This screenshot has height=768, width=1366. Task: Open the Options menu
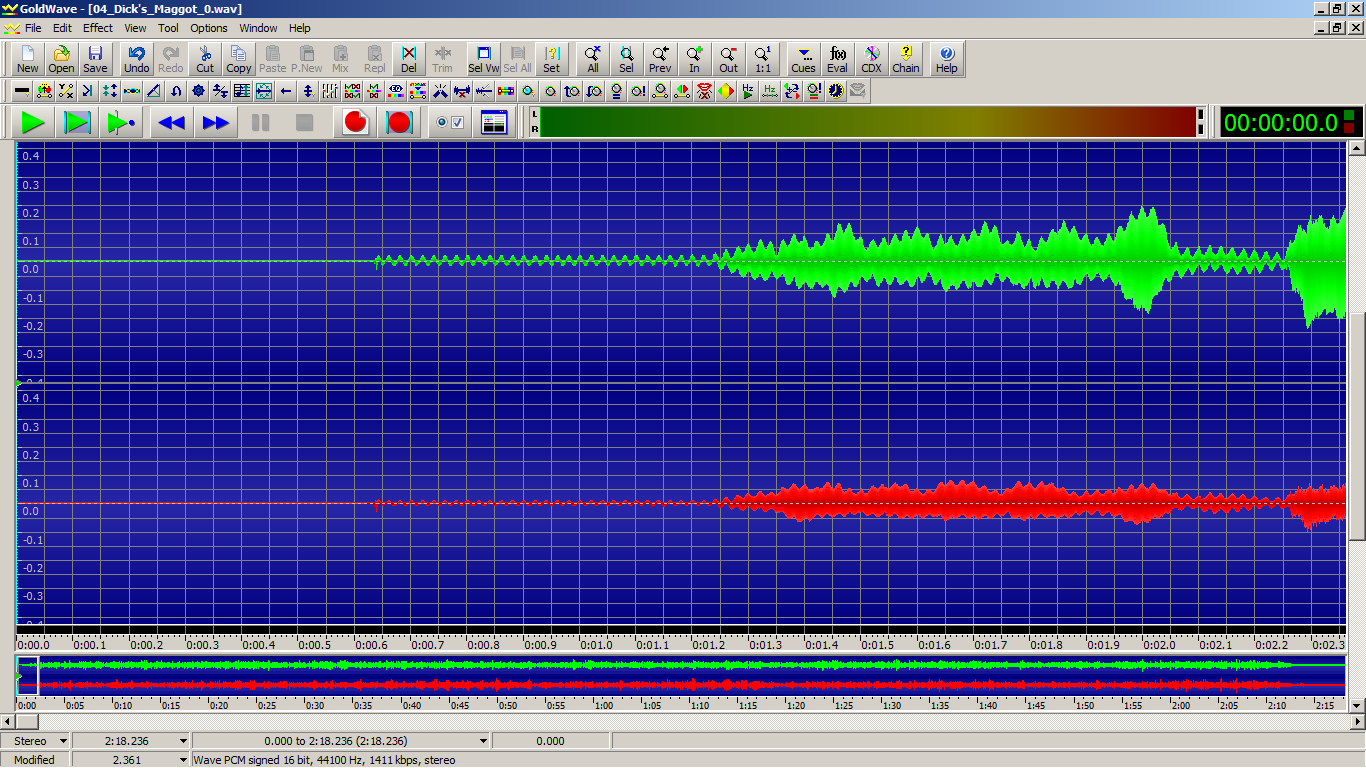(209, 28)
